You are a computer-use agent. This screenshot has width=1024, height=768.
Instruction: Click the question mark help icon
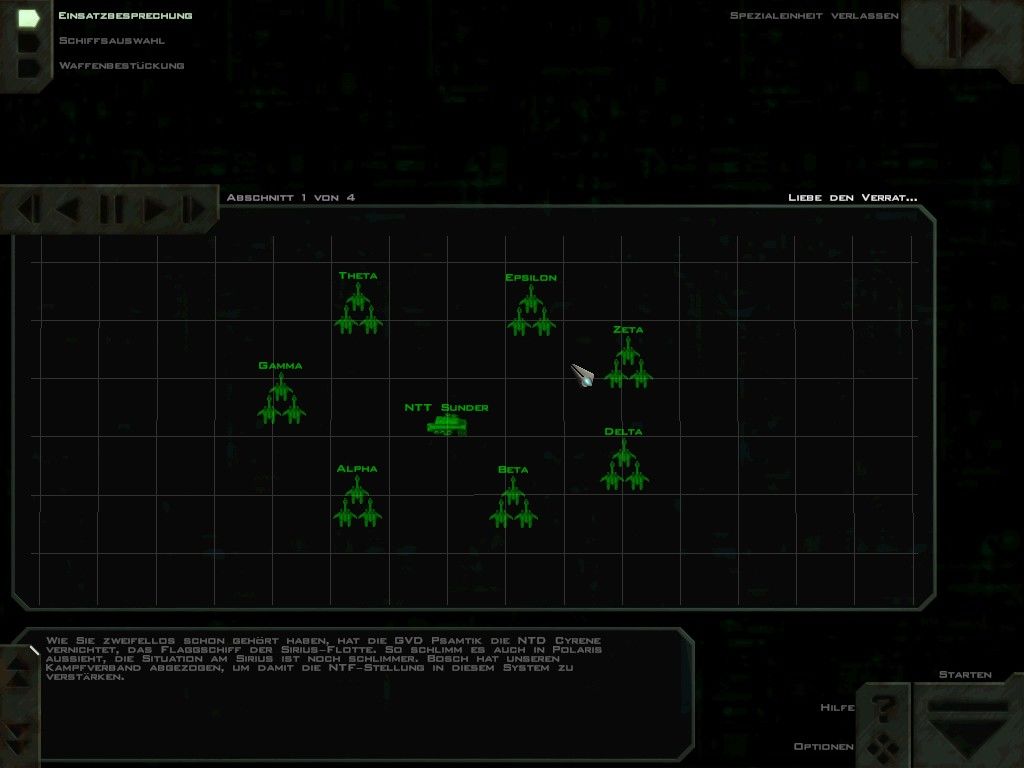(883, 708)
